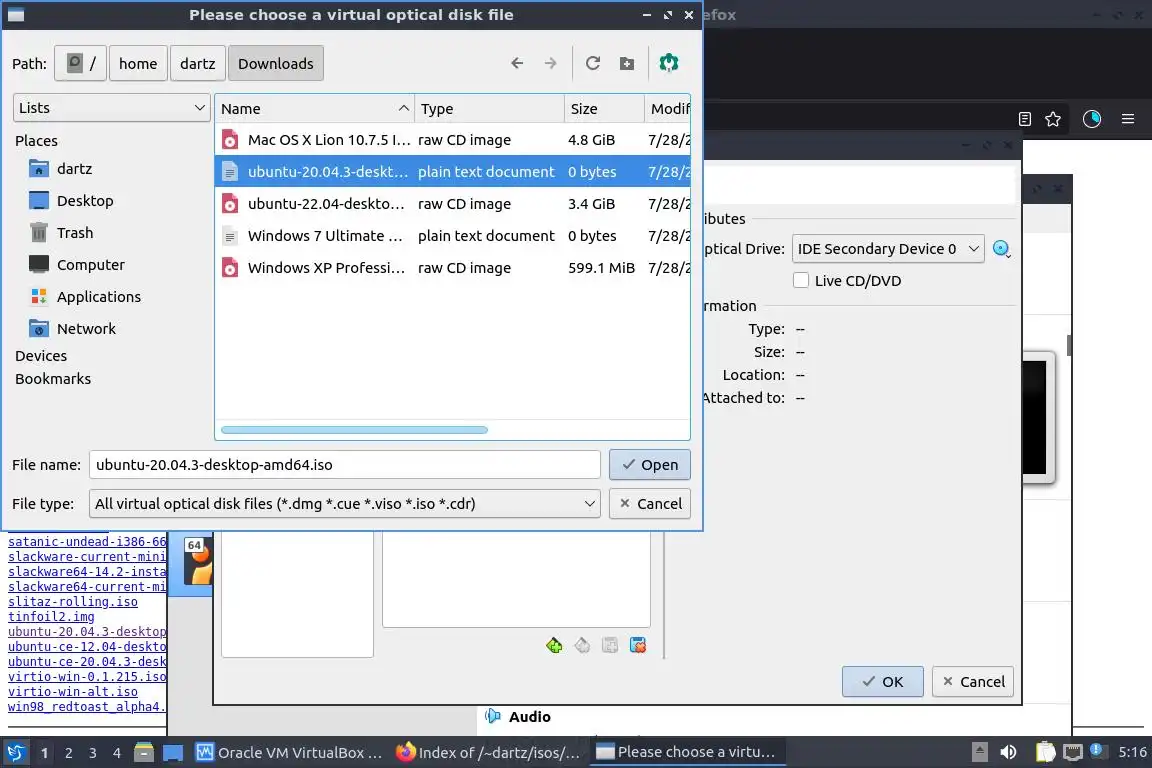
Task: Switch to workspace 3 in taskbar
Action: pos(93,753)
